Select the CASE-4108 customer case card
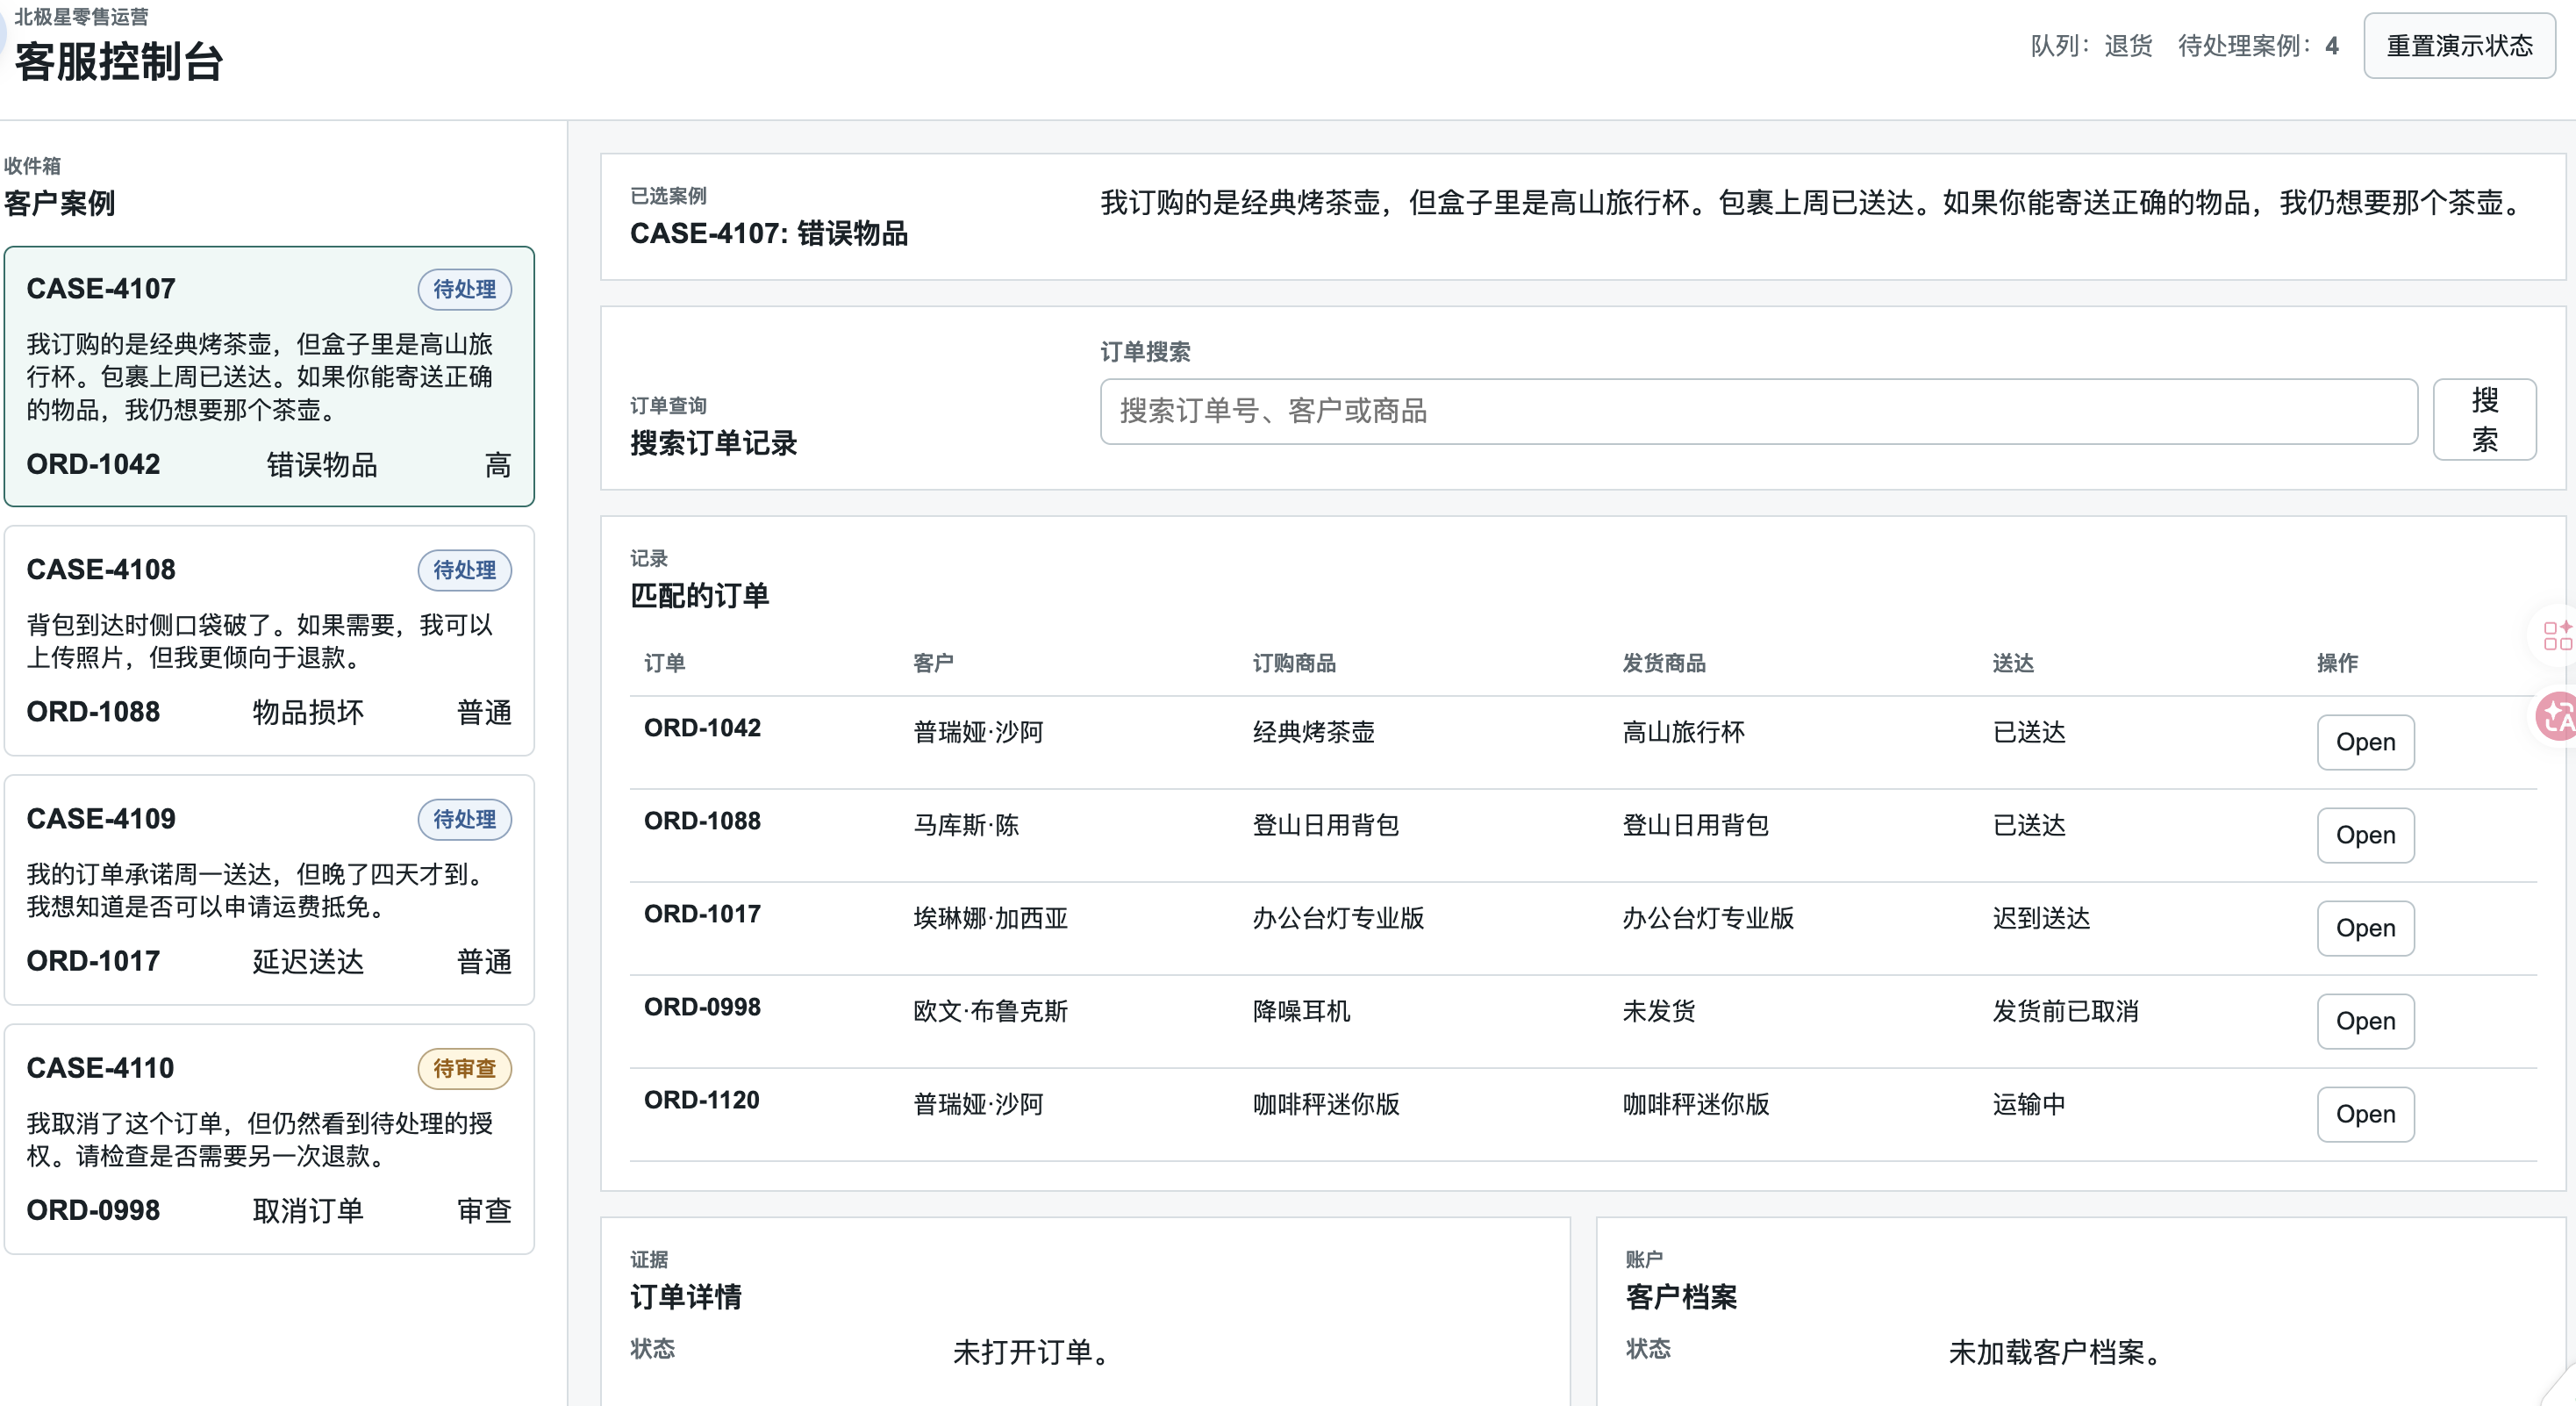The image size is (2576, 1406). coord(269,641)
